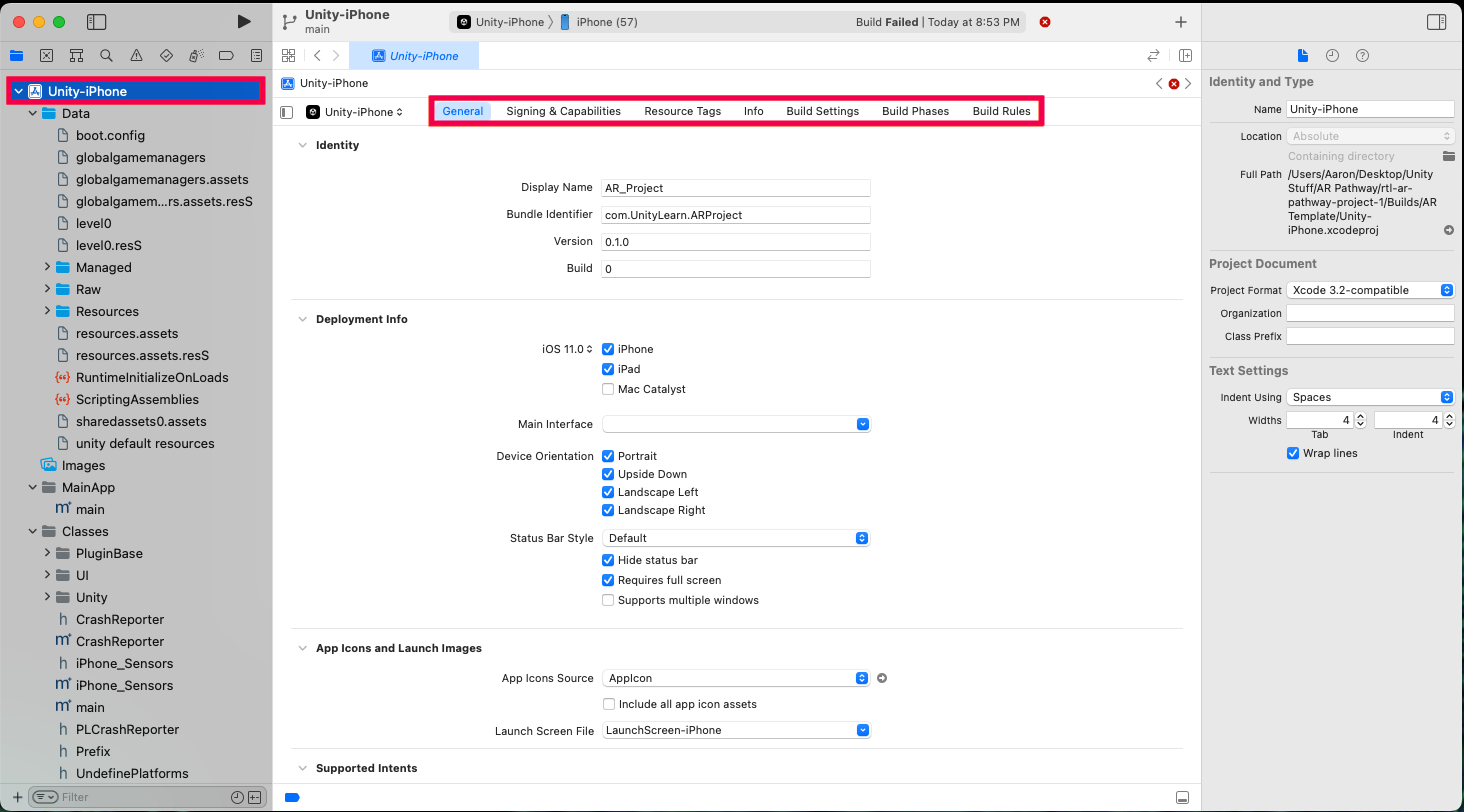Click the plus button in toolbar

(1181, 22)
